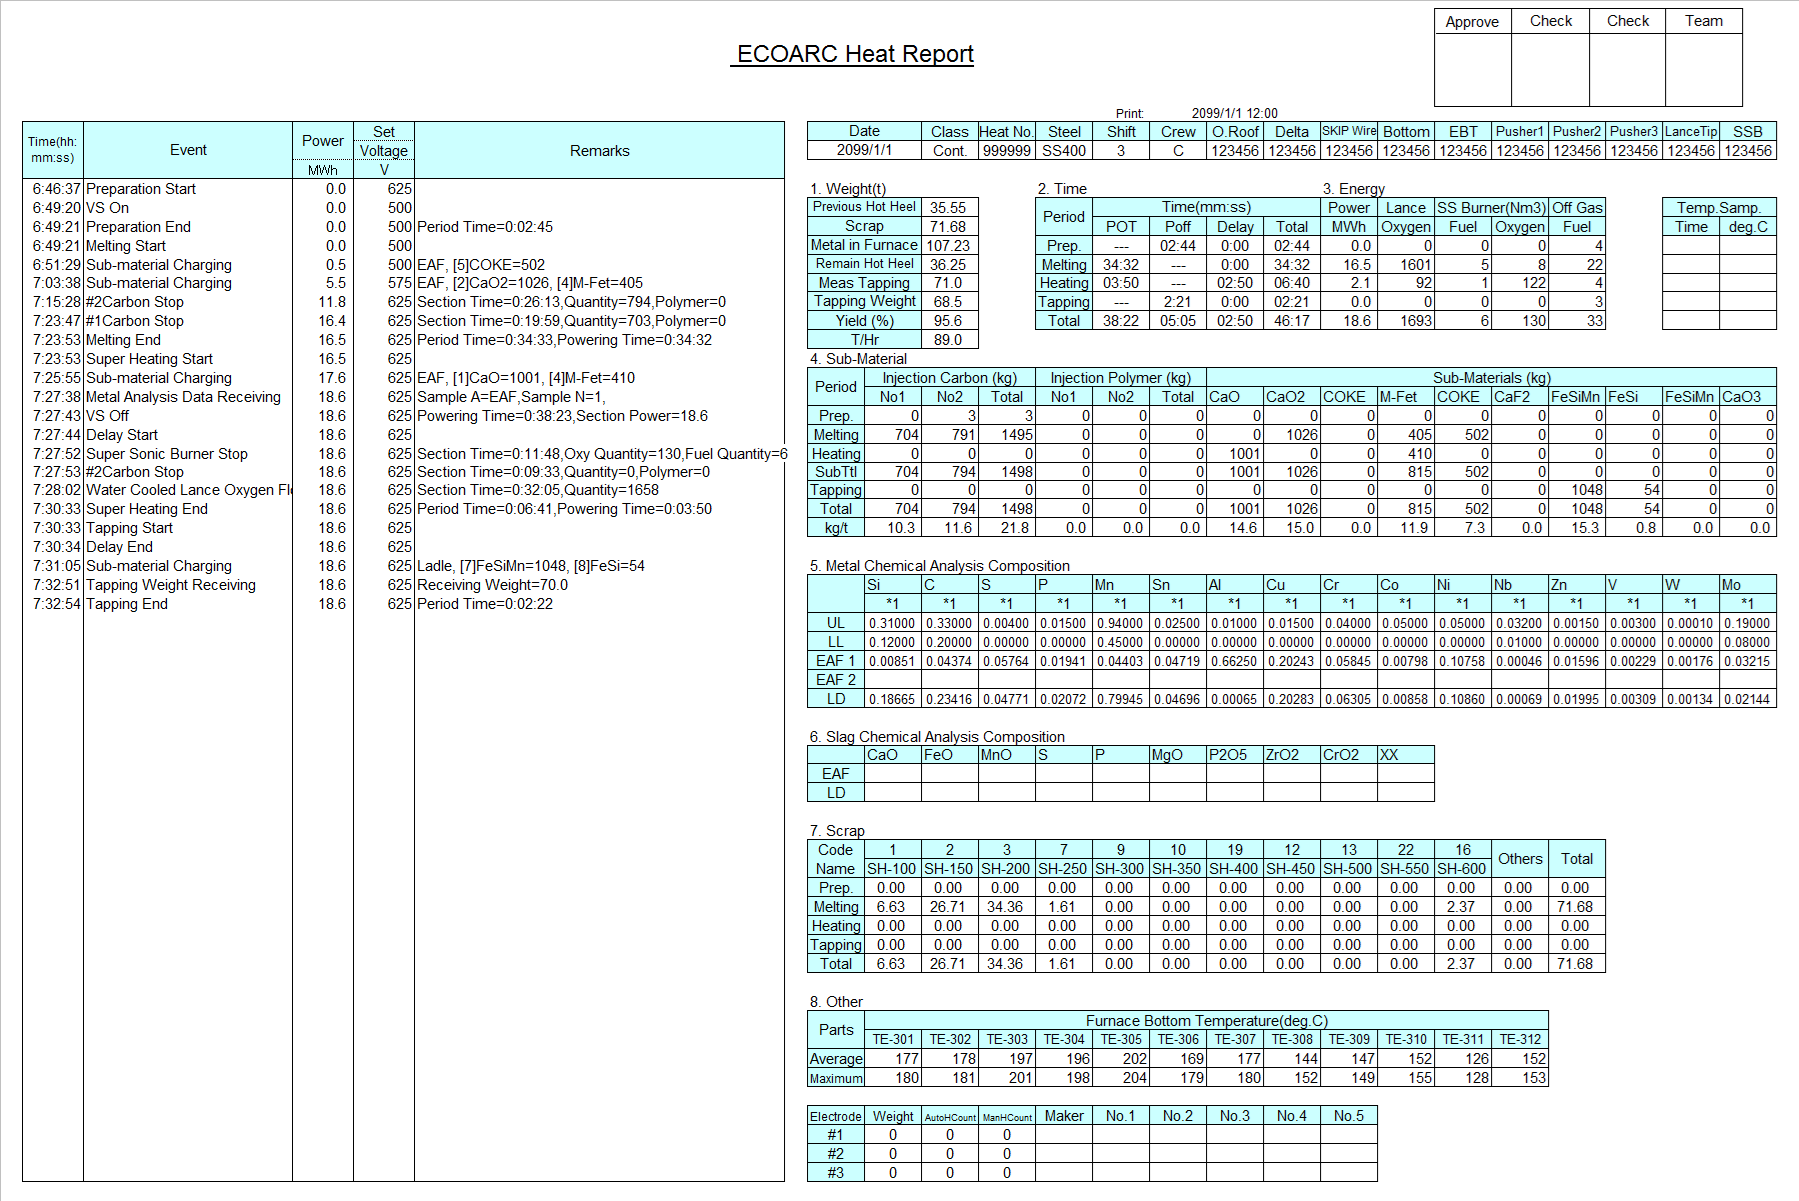Select the Tapping End event
This screenshot has width=1799, height=1201.
(127, 603)
